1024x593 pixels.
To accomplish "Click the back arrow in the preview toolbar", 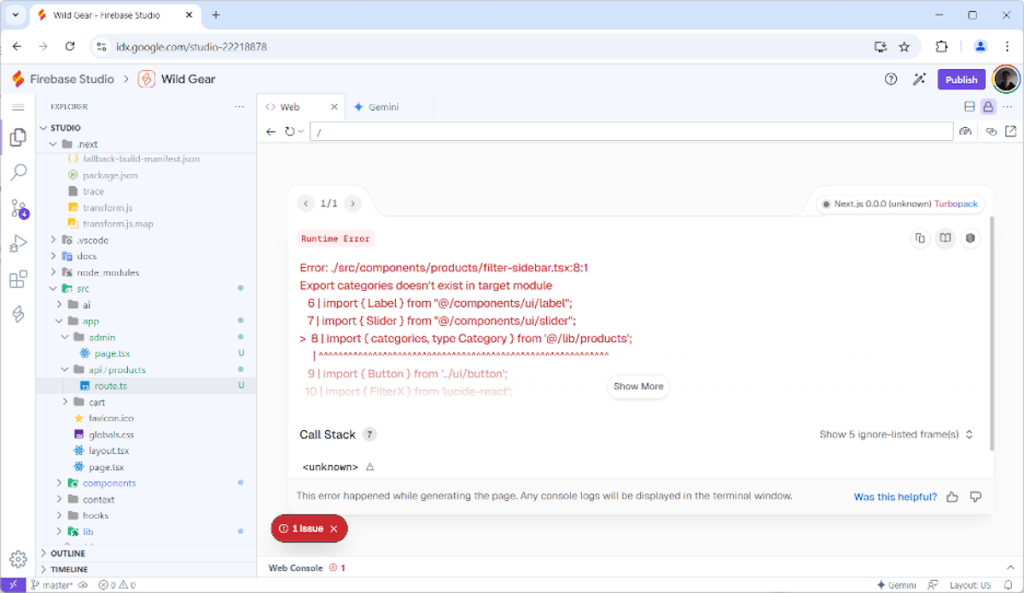I will click(269, 131).
